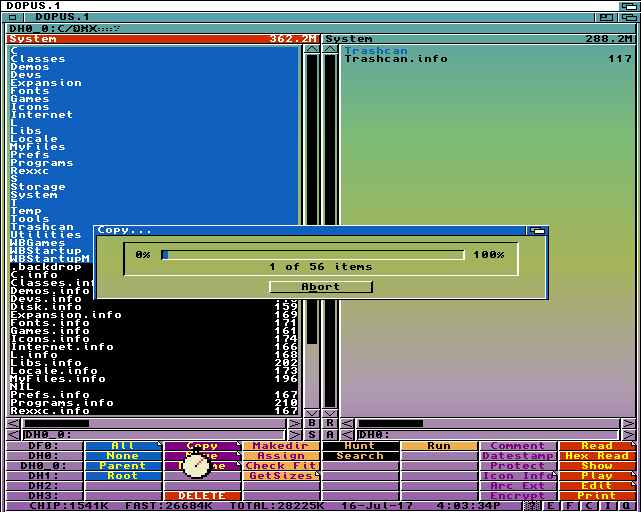Screen dimensions: 641x512
Task: Abort the copy operation
Action: pyautogui.click(x=320, y=287)
